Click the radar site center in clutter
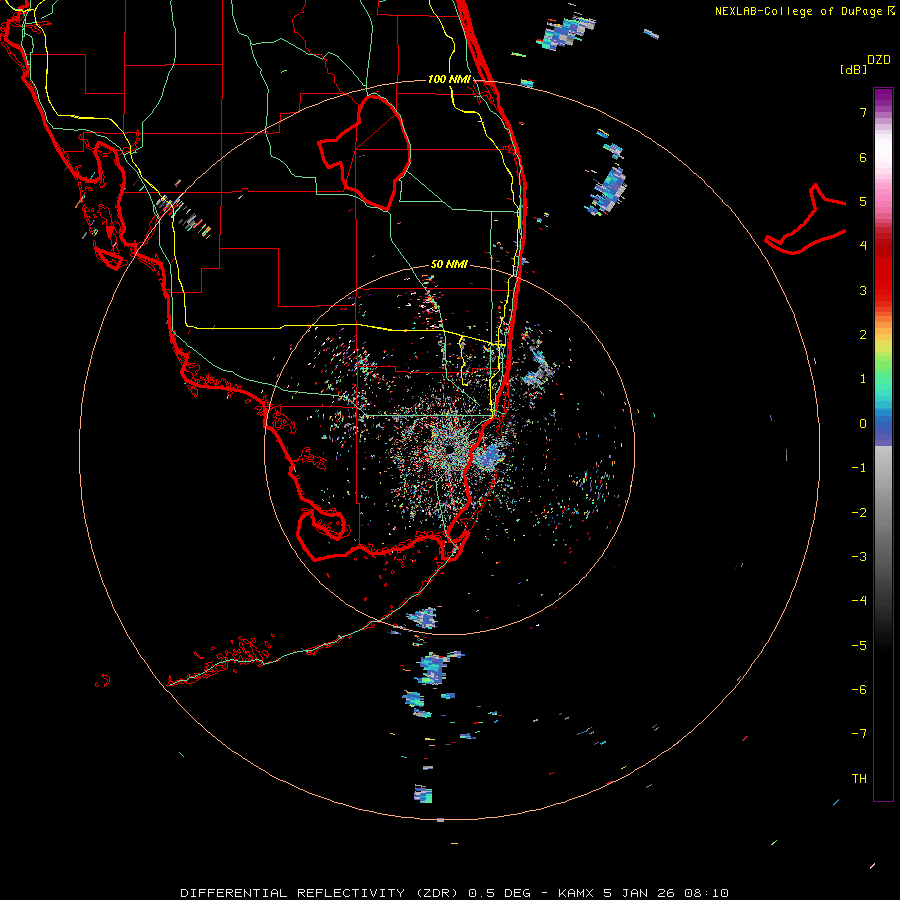 coord(448,449)
